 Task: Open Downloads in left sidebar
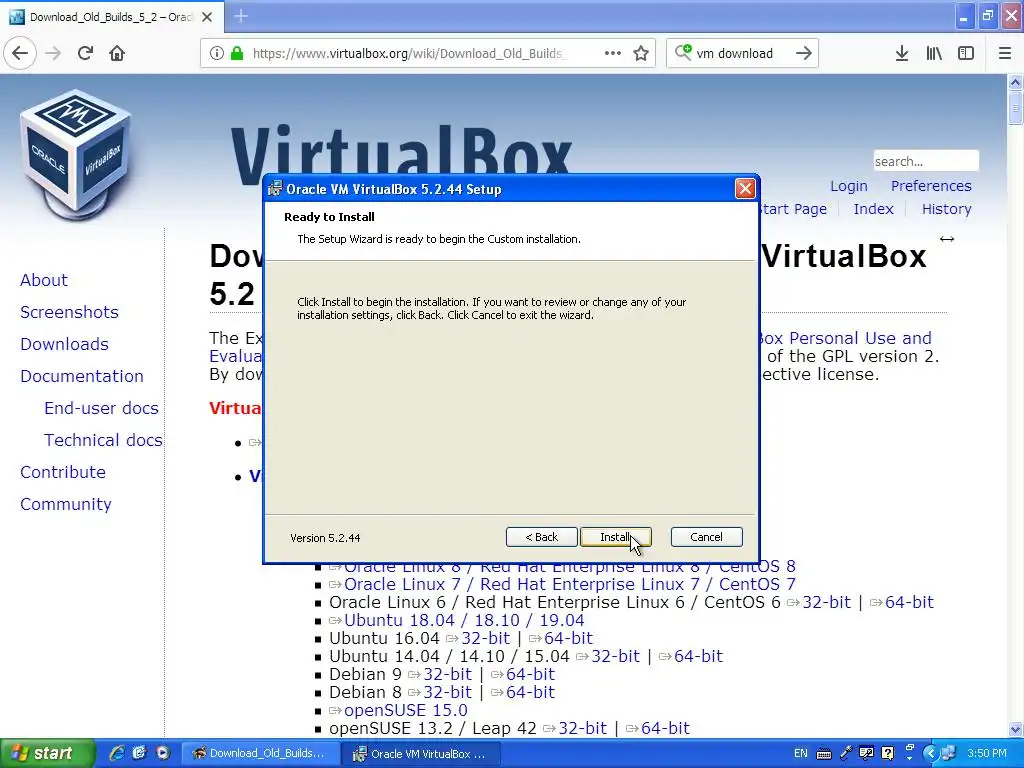65,344
